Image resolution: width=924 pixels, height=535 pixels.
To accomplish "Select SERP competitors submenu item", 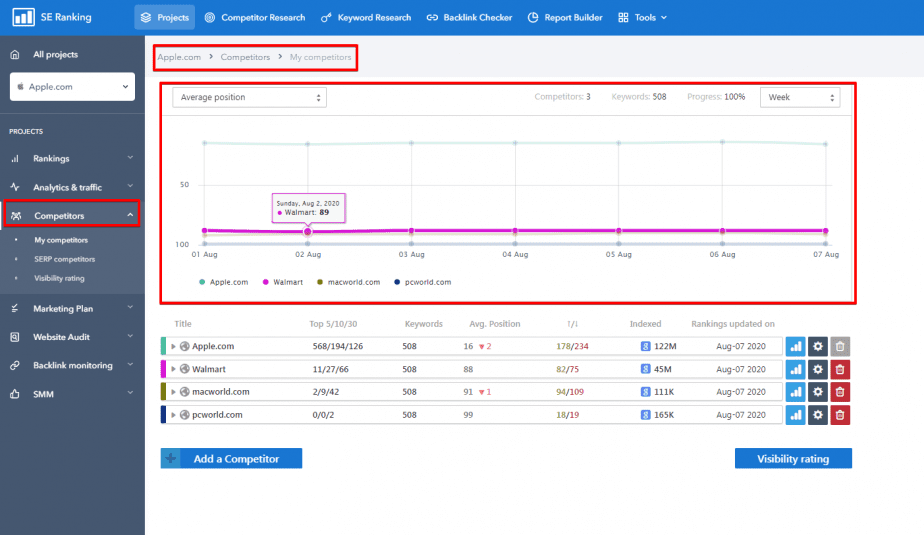I will pyautogui.click(x=64, y=259).
